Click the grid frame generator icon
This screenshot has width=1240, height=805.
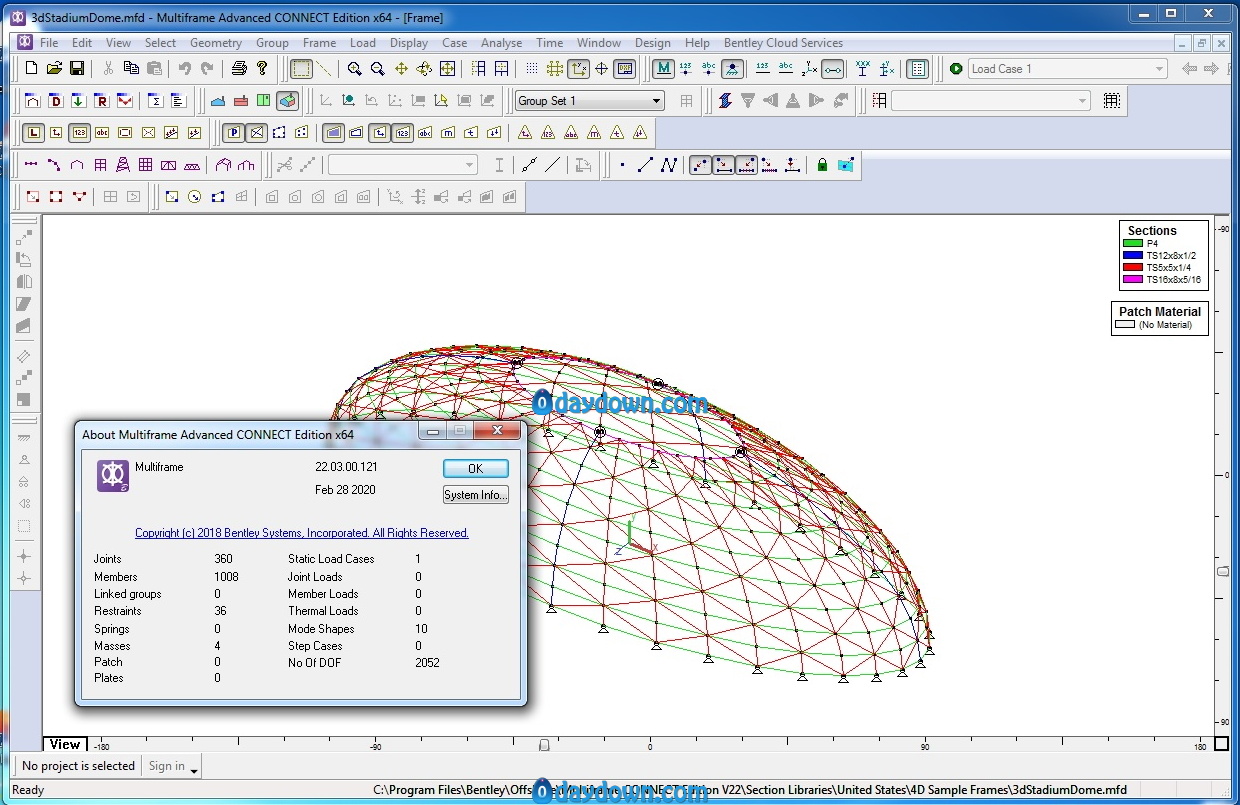[146, 165]
